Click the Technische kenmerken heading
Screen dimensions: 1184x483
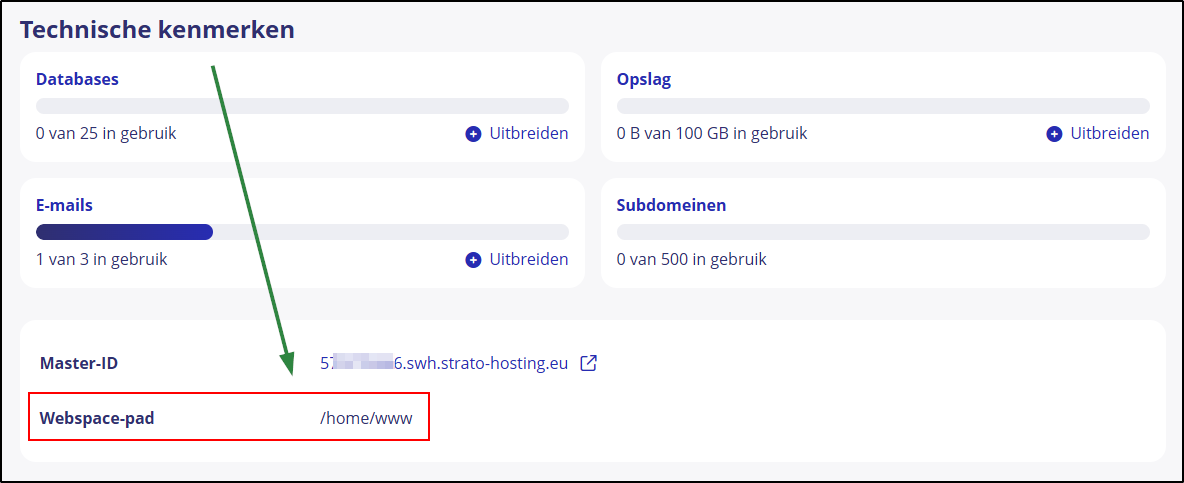coord(157,30)
